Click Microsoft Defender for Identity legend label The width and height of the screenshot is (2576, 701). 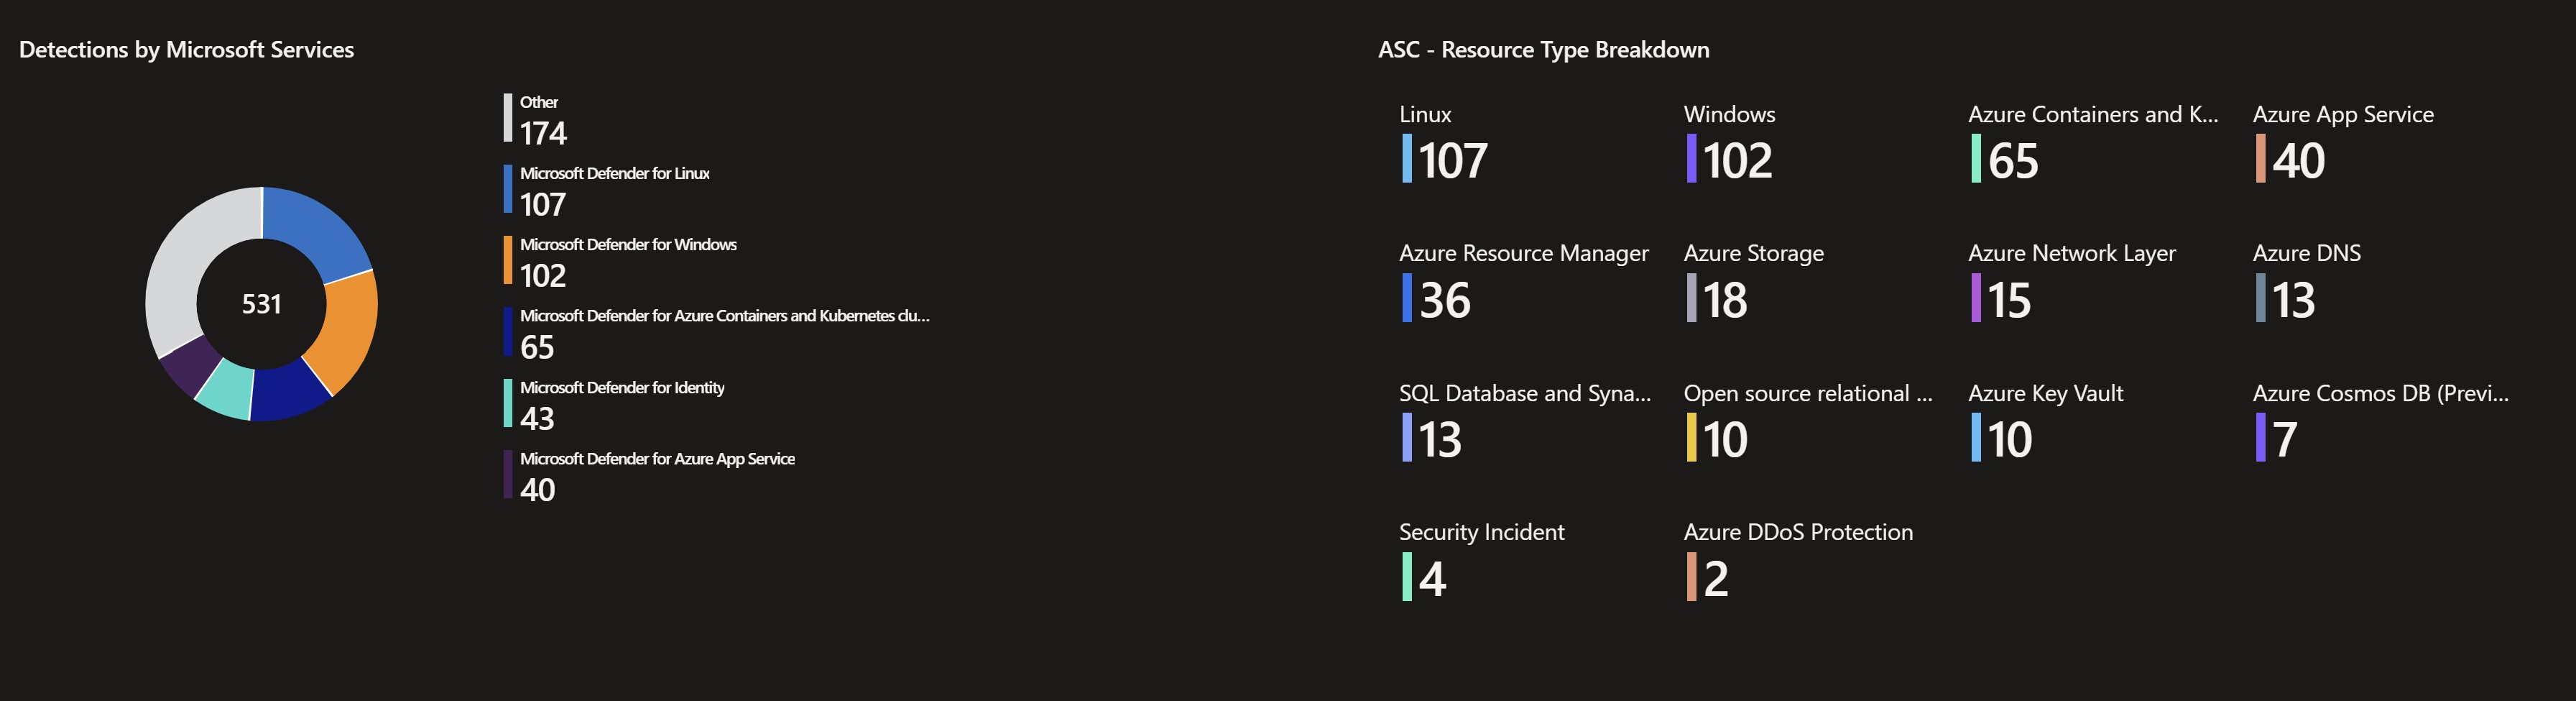tap(622, 387)
